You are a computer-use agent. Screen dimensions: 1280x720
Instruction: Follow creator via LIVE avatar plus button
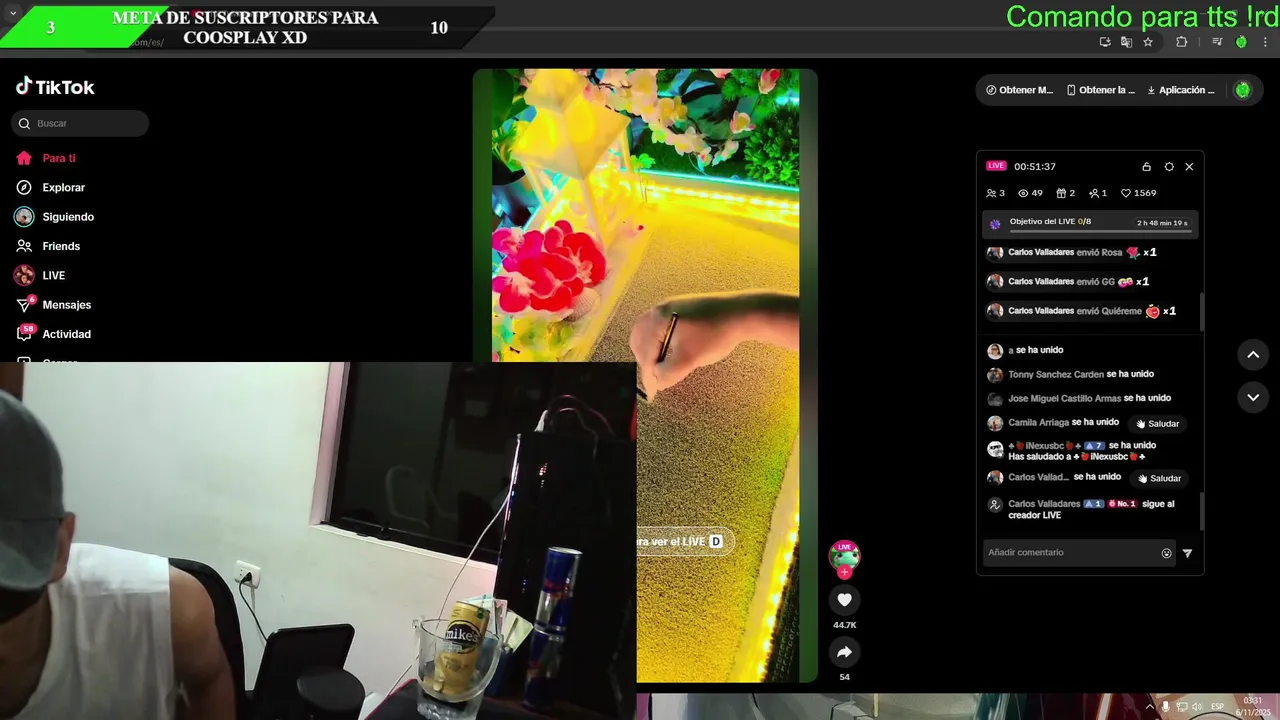844,573
